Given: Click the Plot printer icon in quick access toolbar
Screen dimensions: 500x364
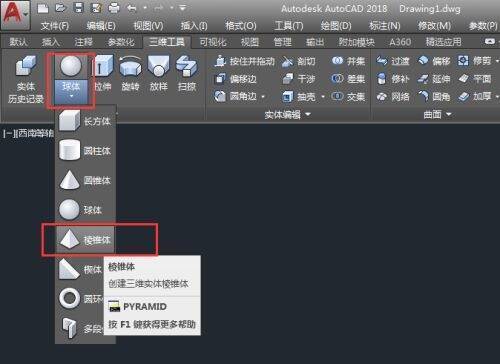Looking at the screenshot, I should pyautogui.click(x=114, y=8).
